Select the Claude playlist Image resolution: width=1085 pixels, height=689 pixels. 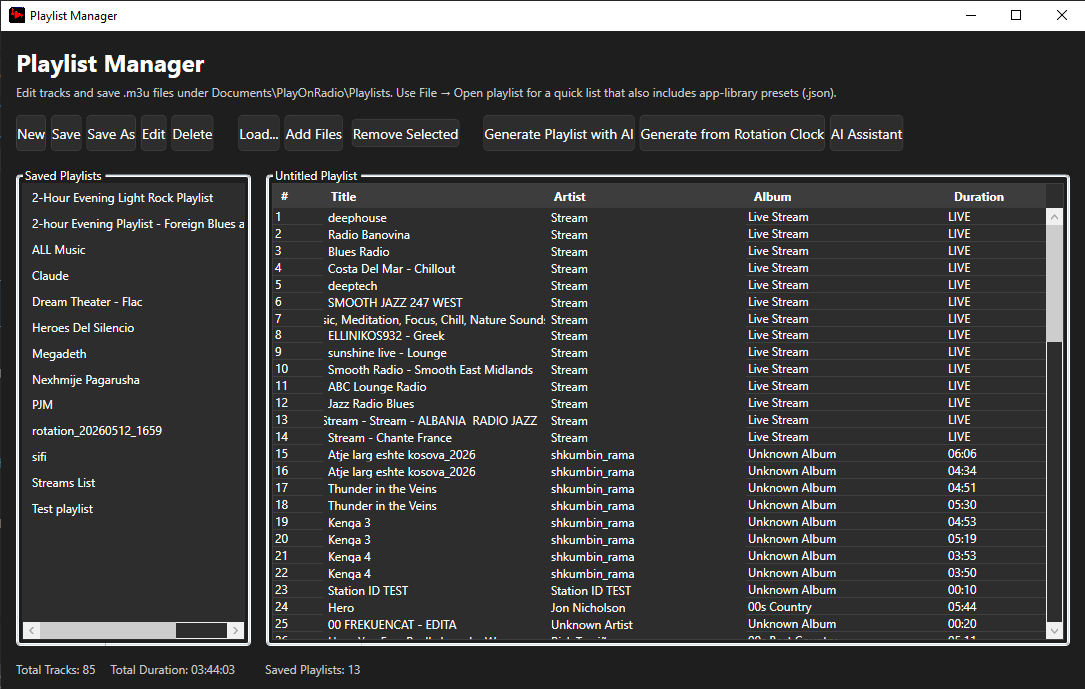134,276
